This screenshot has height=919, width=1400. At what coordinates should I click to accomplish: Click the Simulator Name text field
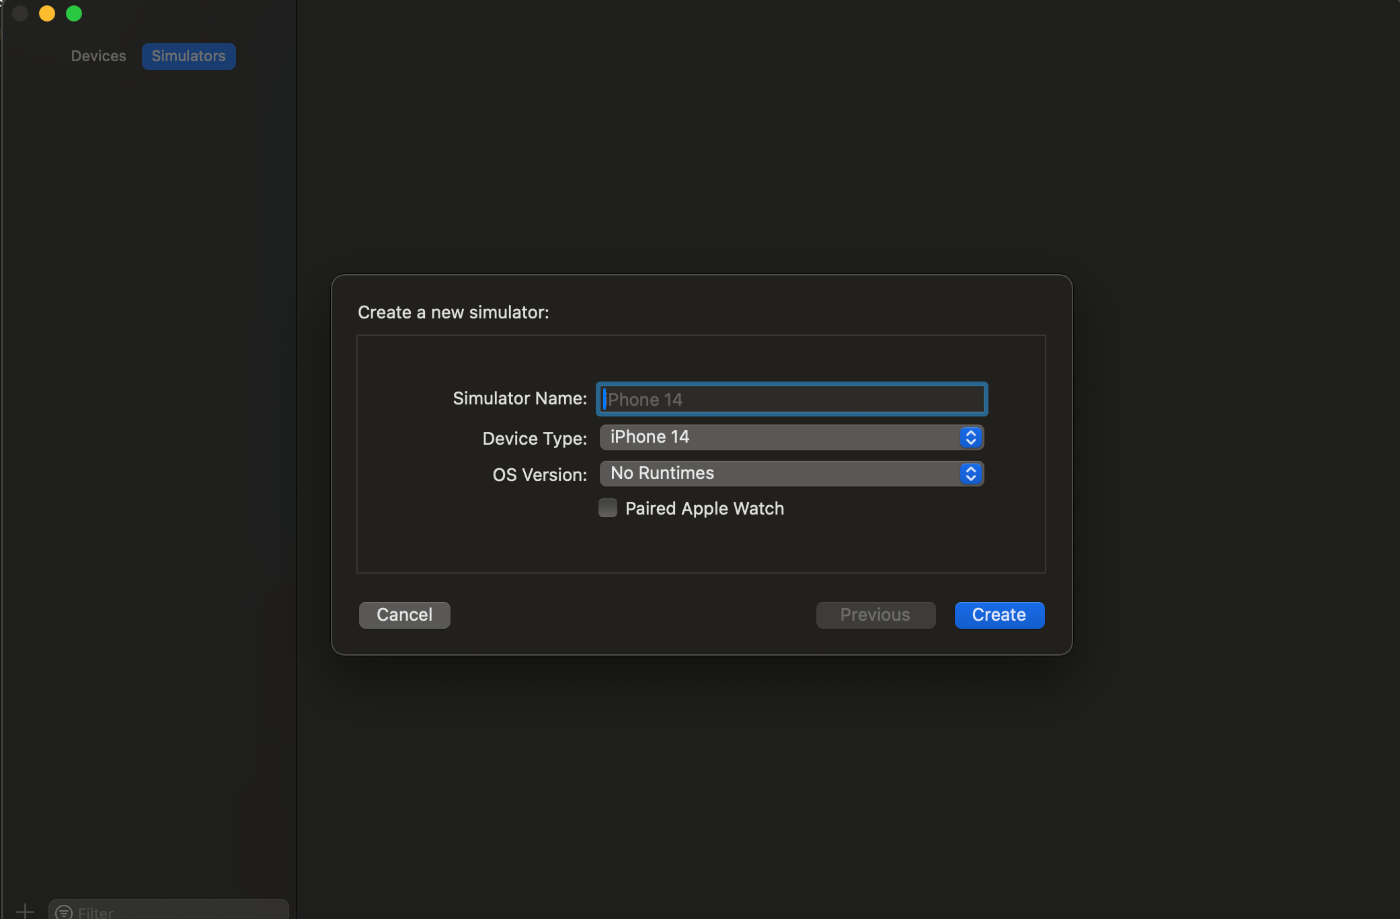(792, 399)
